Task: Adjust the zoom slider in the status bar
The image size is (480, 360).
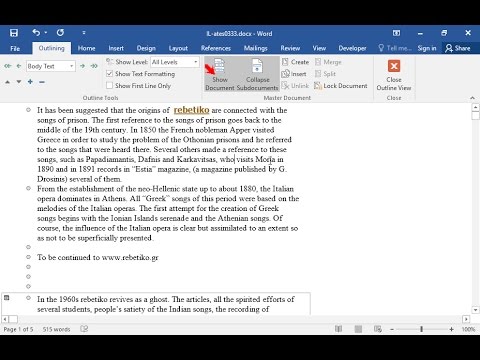Action: [421, 329]
